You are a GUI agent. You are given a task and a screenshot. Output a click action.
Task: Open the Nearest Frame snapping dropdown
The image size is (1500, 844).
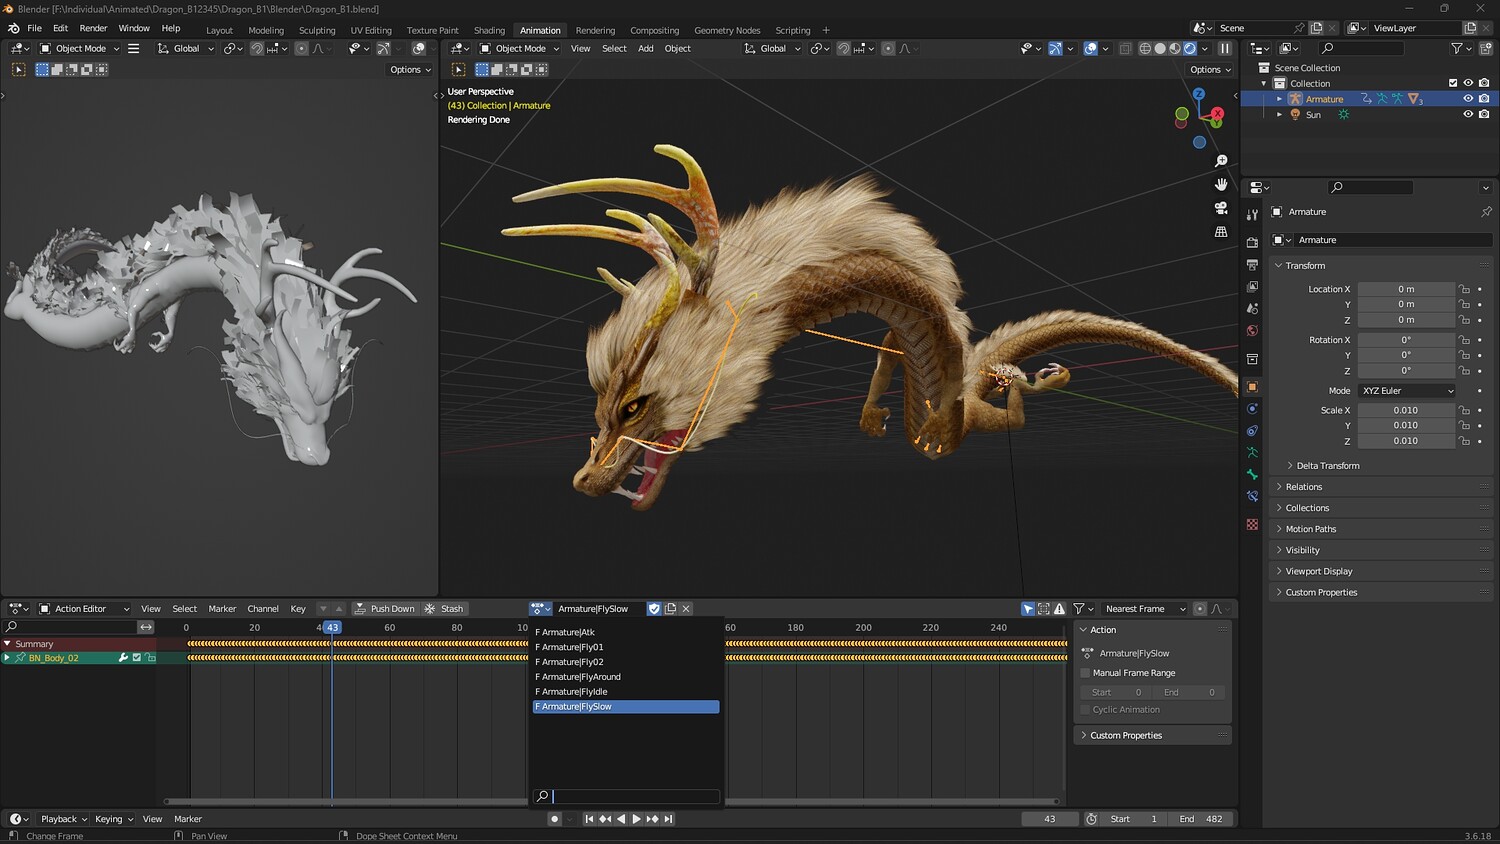pyautogui.click(x=1144, y=609)
